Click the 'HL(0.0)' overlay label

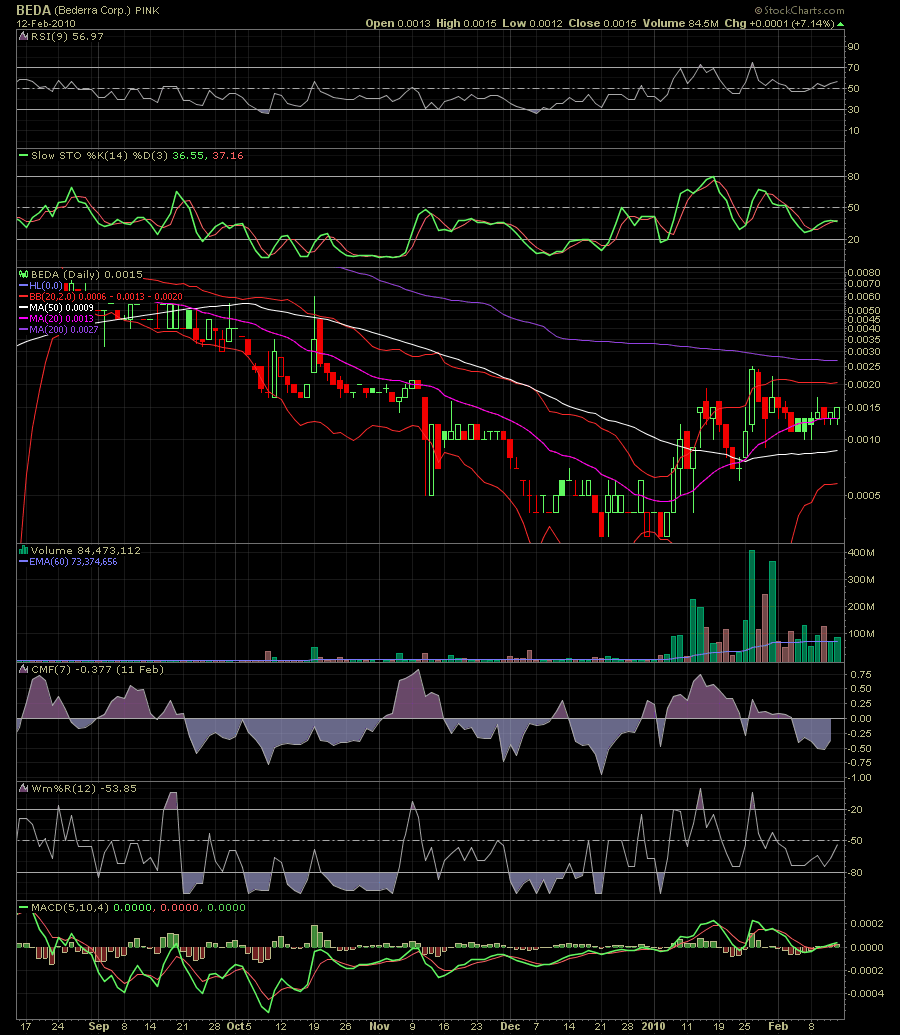(x=46, y=286)
